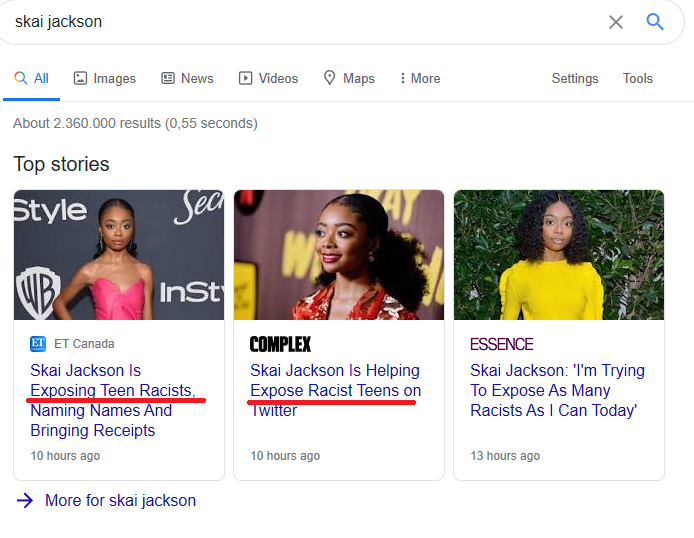The image size is (694, 538).
Task: Clear the search box with the X icon
Action: coord(616,22)
